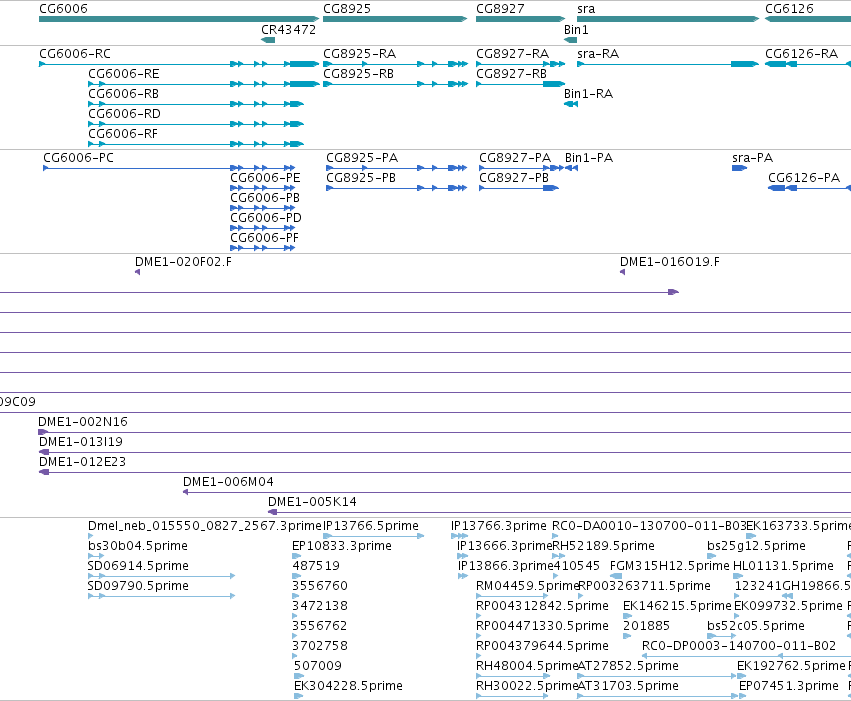The image size is (851, 701).
Task: Select feature 507009
Action: pos(299,676)
